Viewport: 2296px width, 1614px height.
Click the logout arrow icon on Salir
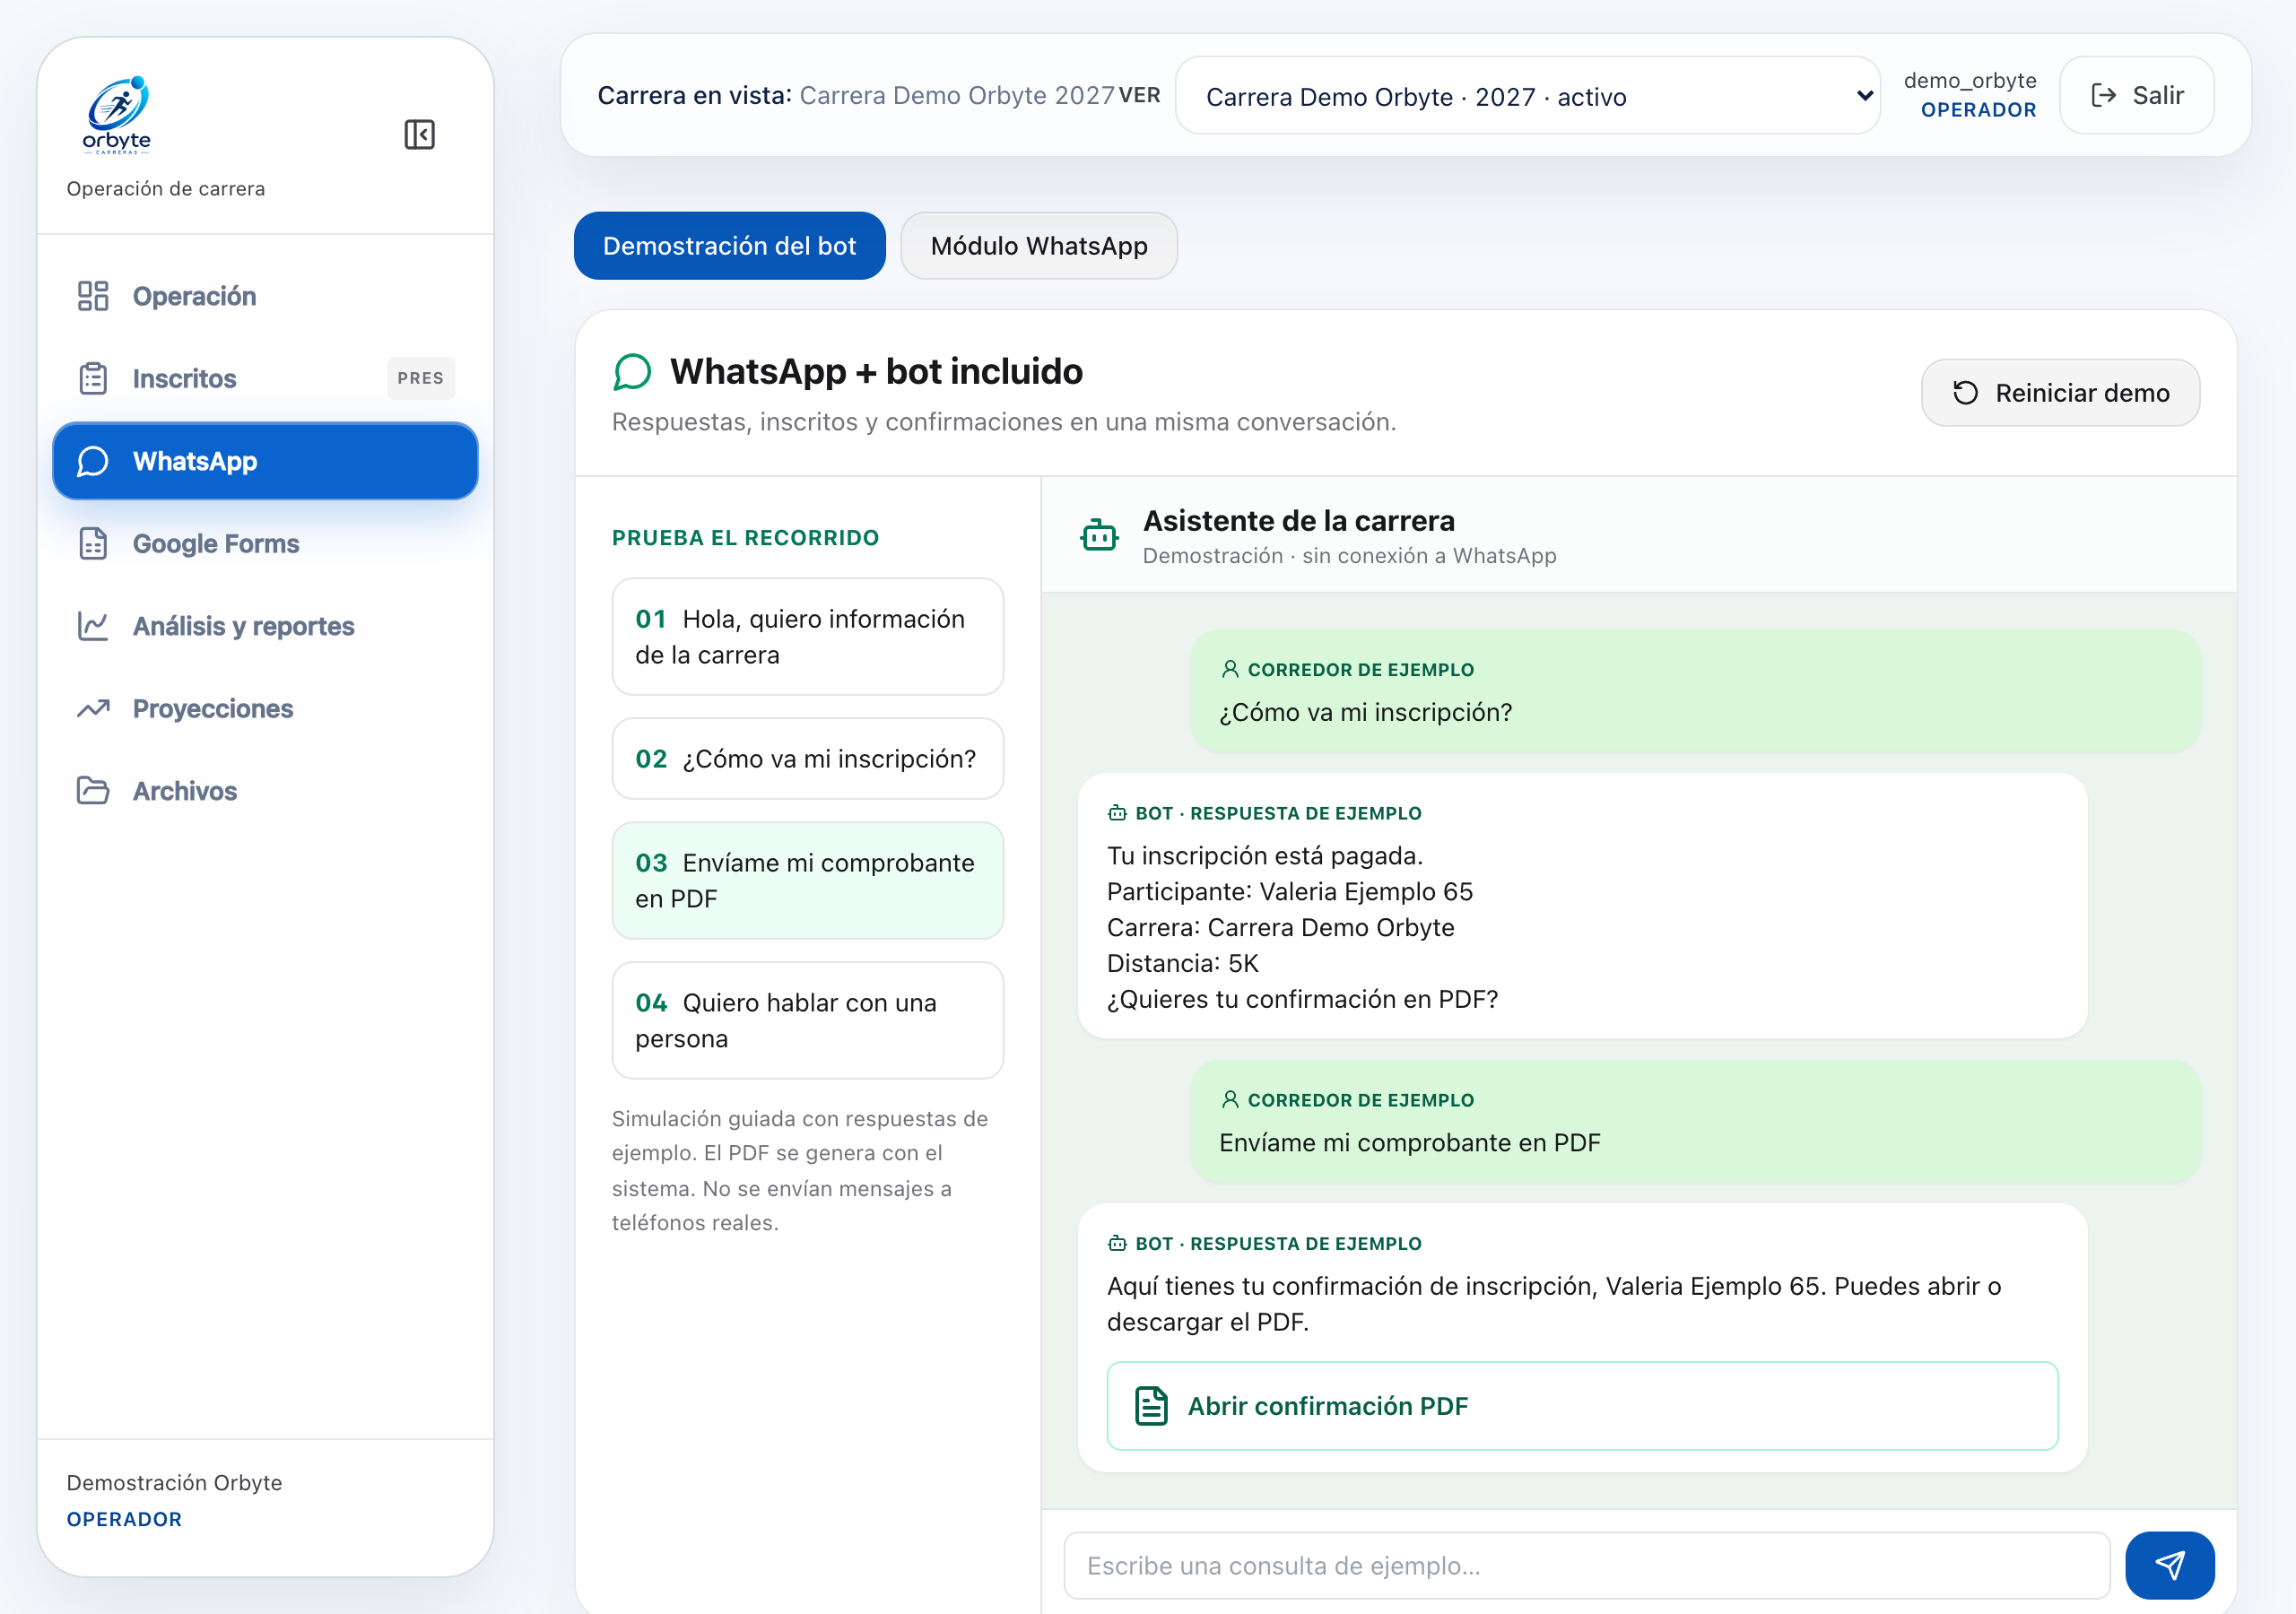click(2103, 95)
